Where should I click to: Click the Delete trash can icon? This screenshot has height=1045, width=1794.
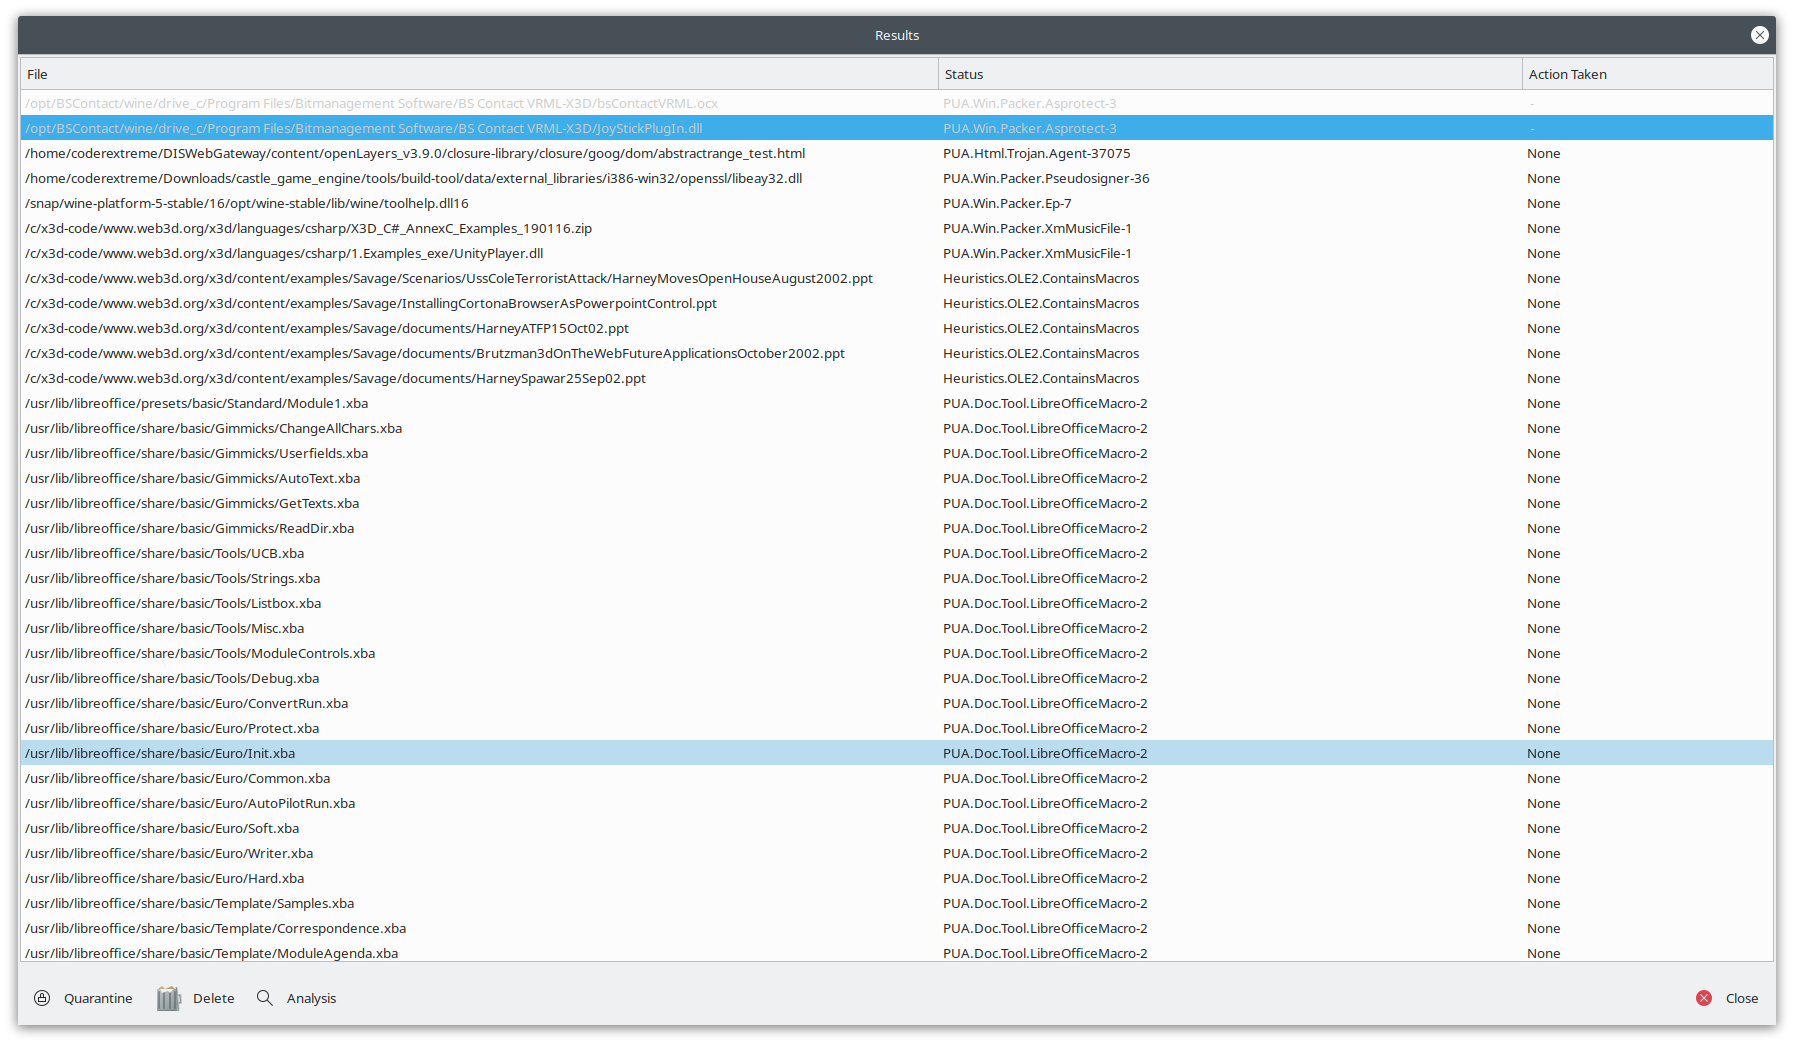point(168,998)
